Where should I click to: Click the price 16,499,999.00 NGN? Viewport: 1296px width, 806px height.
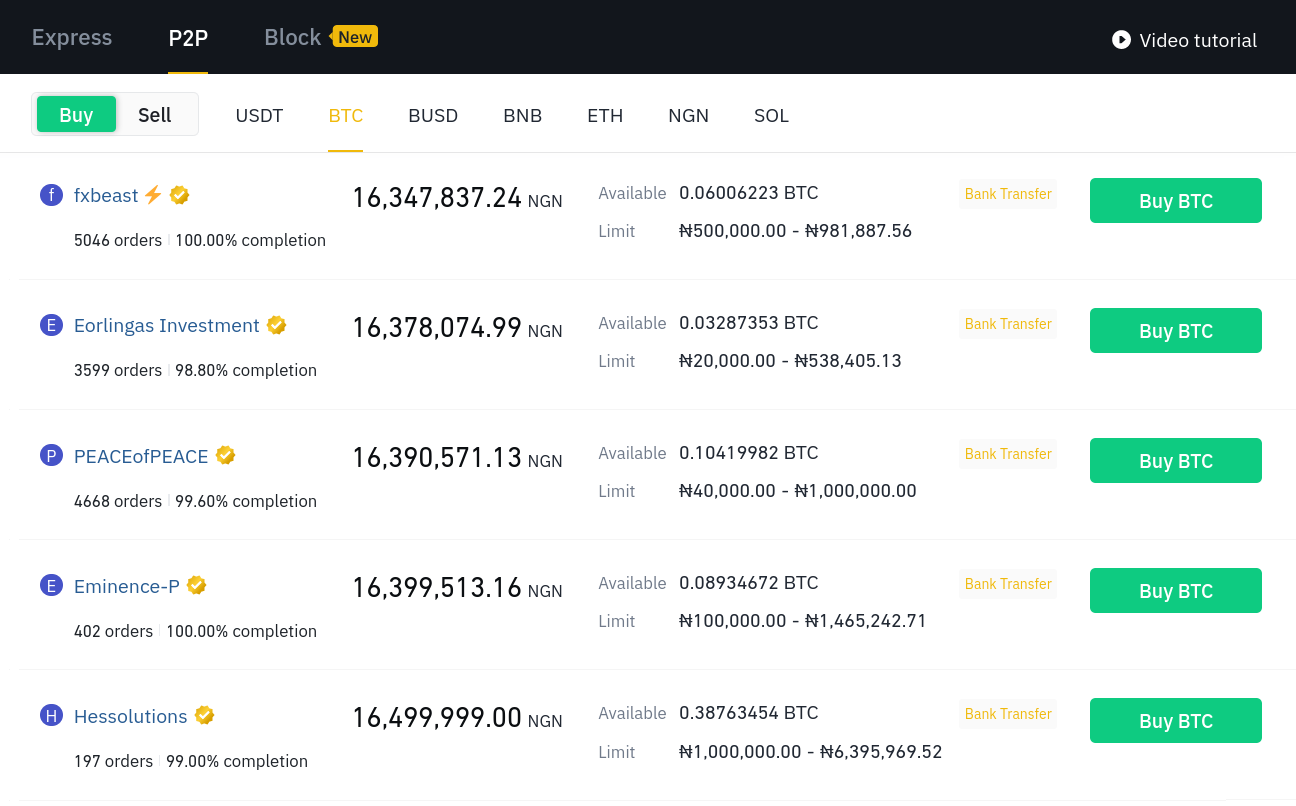(x=457, y=718)
